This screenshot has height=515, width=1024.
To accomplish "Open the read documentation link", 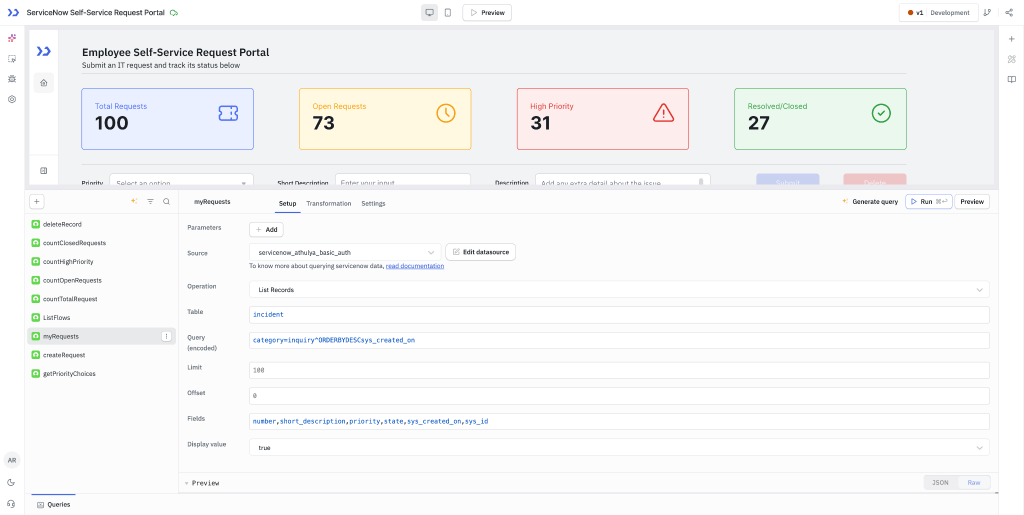I will tap(415, 266).
